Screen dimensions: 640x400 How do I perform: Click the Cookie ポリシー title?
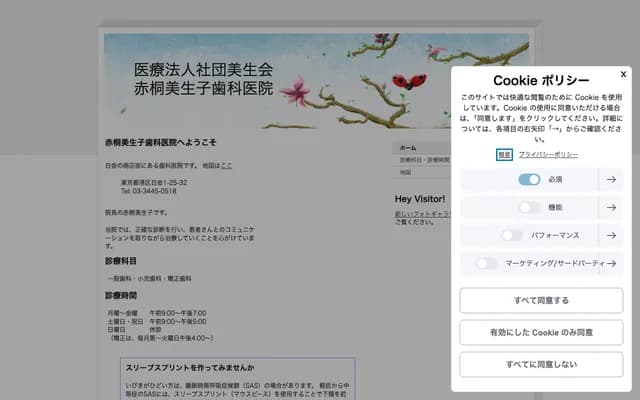tap(541, 80)
